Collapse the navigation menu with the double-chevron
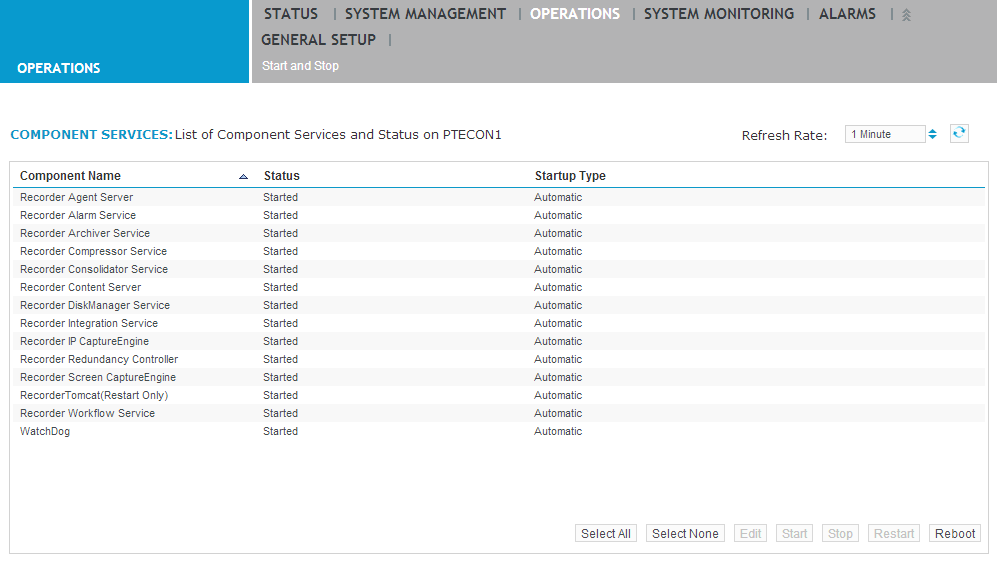Screen dimensions: 997x576 click(x=905, y=14)
